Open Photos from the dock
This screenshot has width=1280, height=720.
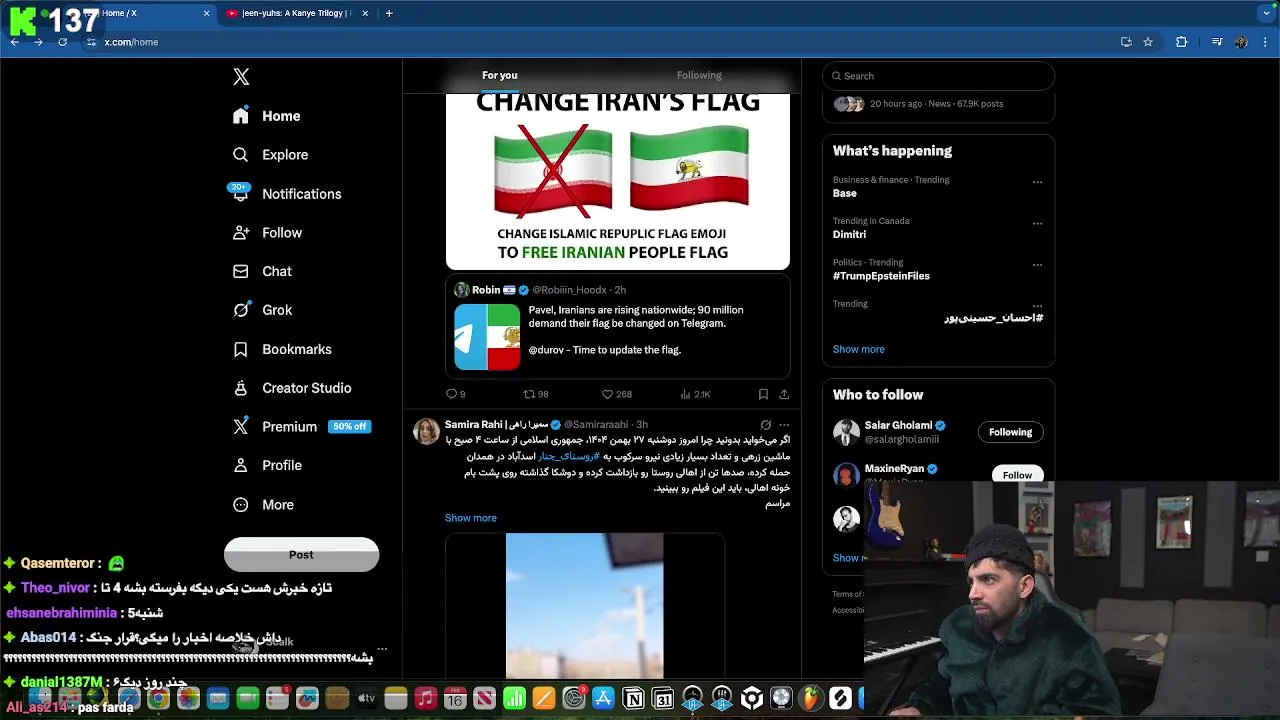pyautogui.click(x=188, y=698)
